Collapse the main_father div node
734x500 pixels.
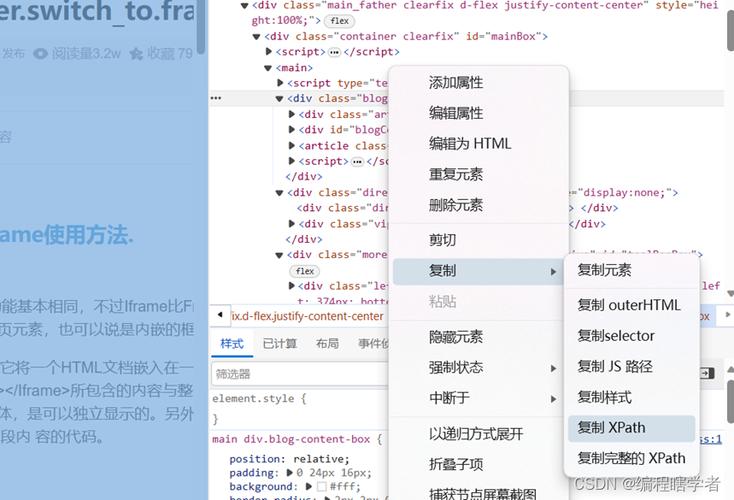pyautogui.click(x=244, y=6)
